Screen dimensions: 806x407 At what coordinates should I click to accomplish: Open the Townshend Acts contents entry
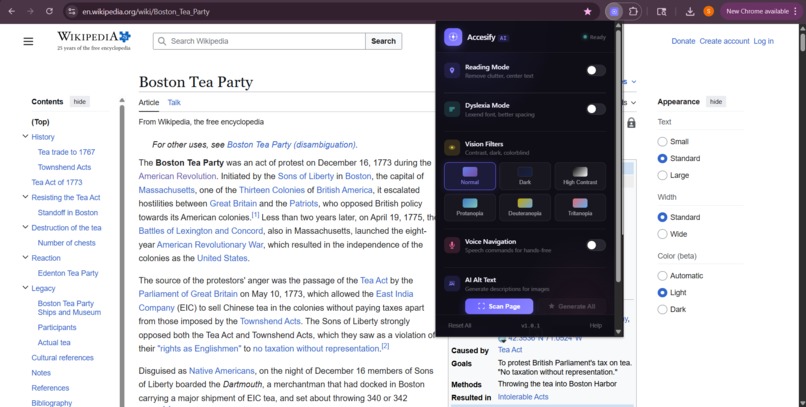(x=64, y=167)
